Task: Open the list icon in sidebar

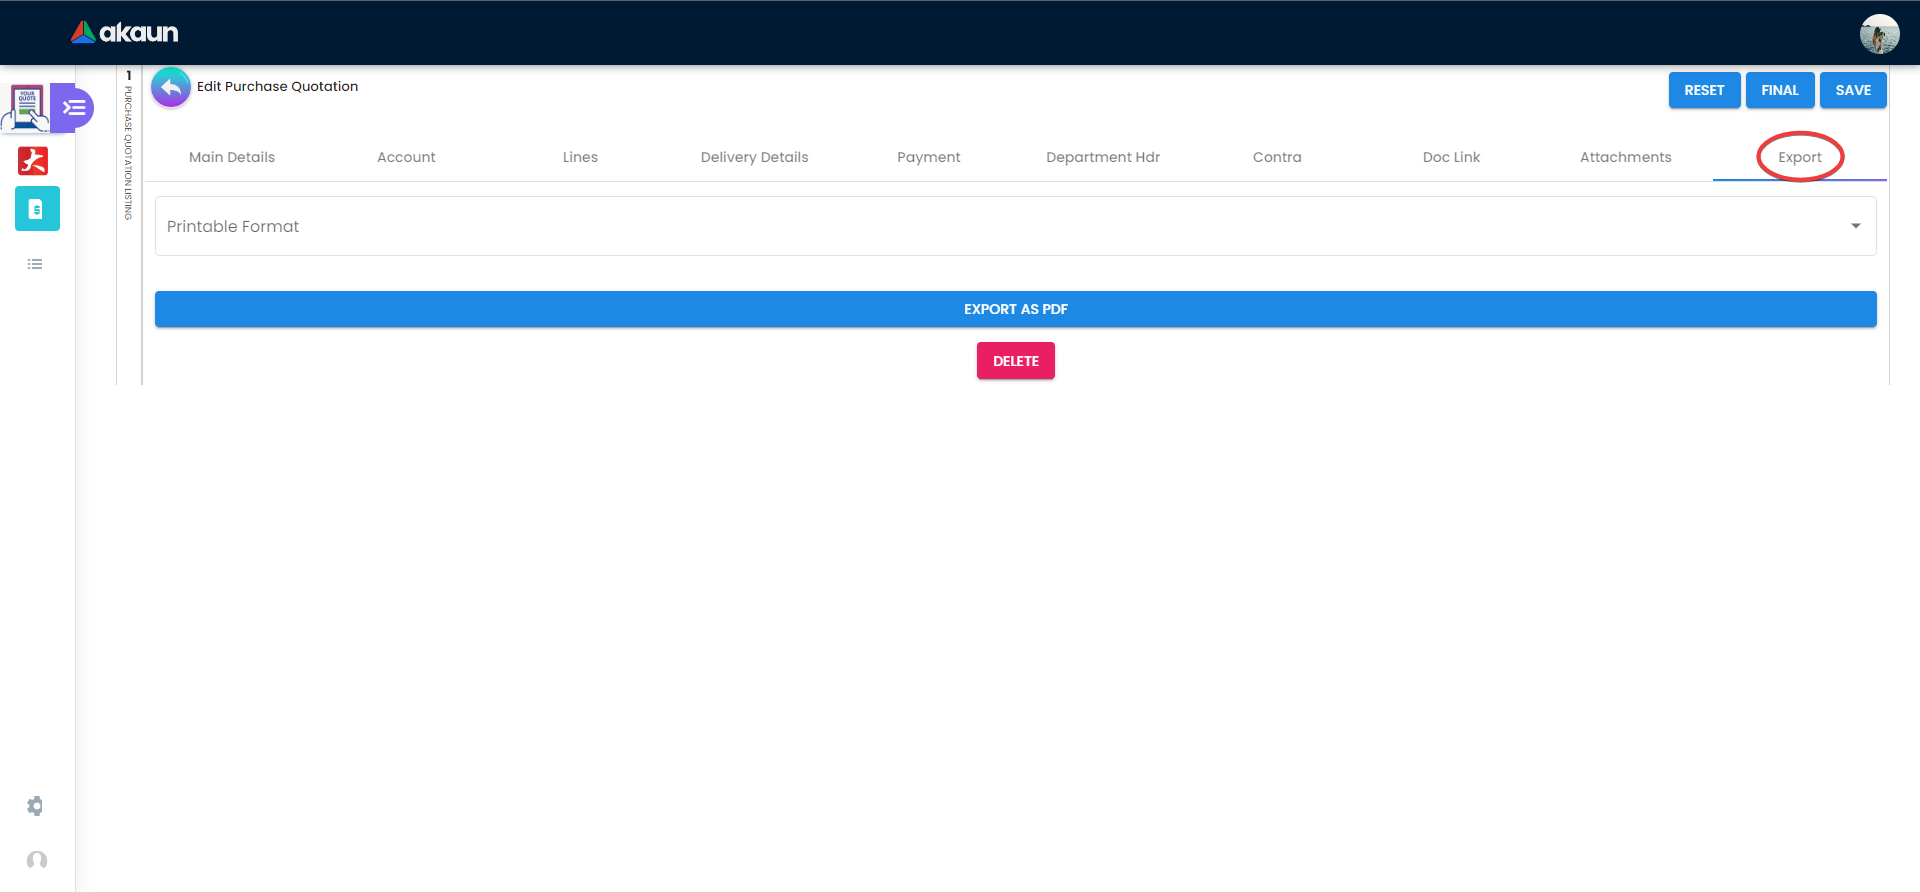Action: pos(35,264)
